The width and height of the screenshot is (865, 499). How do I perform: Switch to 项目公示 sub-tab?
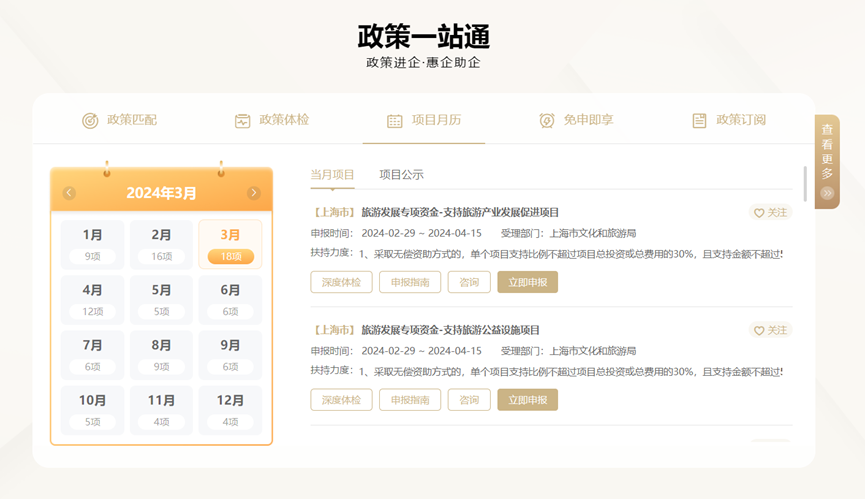[x=401, y=175]
